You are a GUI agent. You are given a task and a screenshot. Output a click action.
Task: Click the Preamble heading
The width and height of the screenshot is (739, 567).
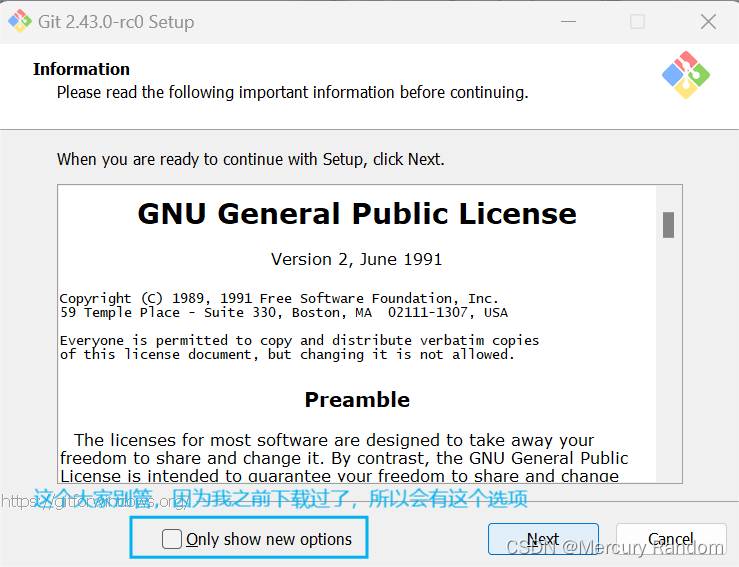(357, 400)
